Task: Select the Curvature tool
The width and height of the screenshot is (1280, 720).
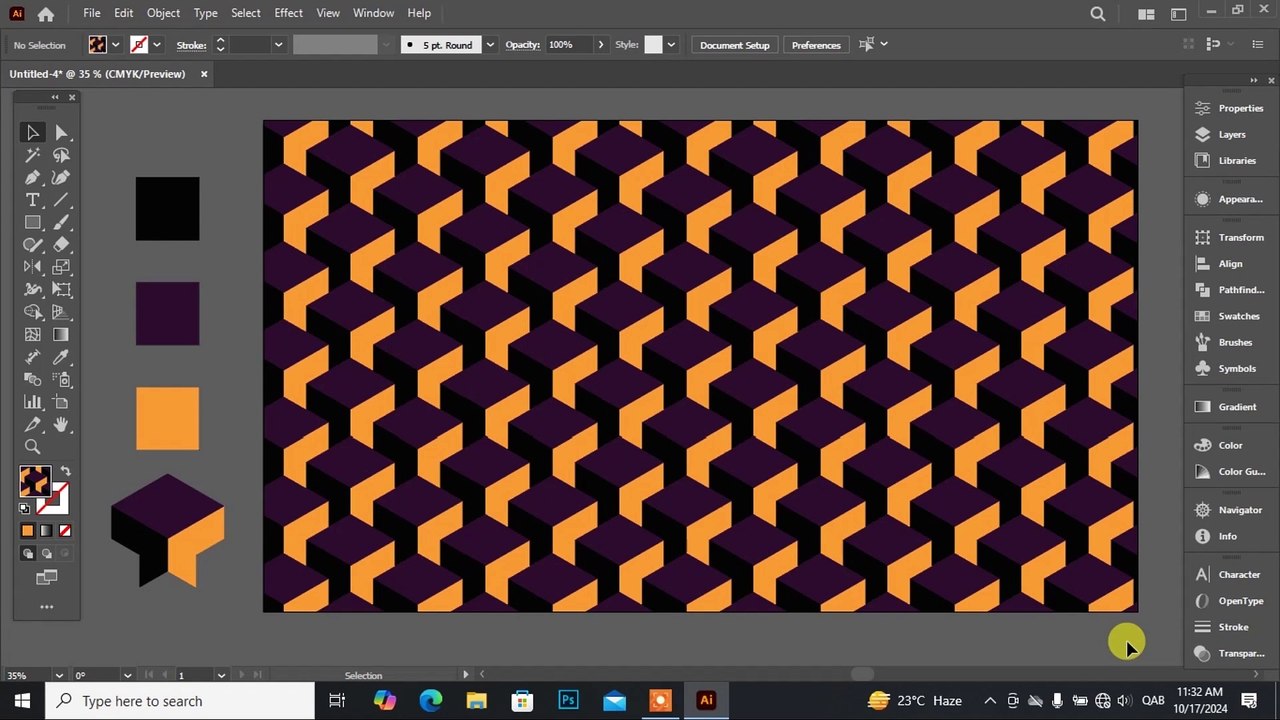Action: (x=61, y=177)
